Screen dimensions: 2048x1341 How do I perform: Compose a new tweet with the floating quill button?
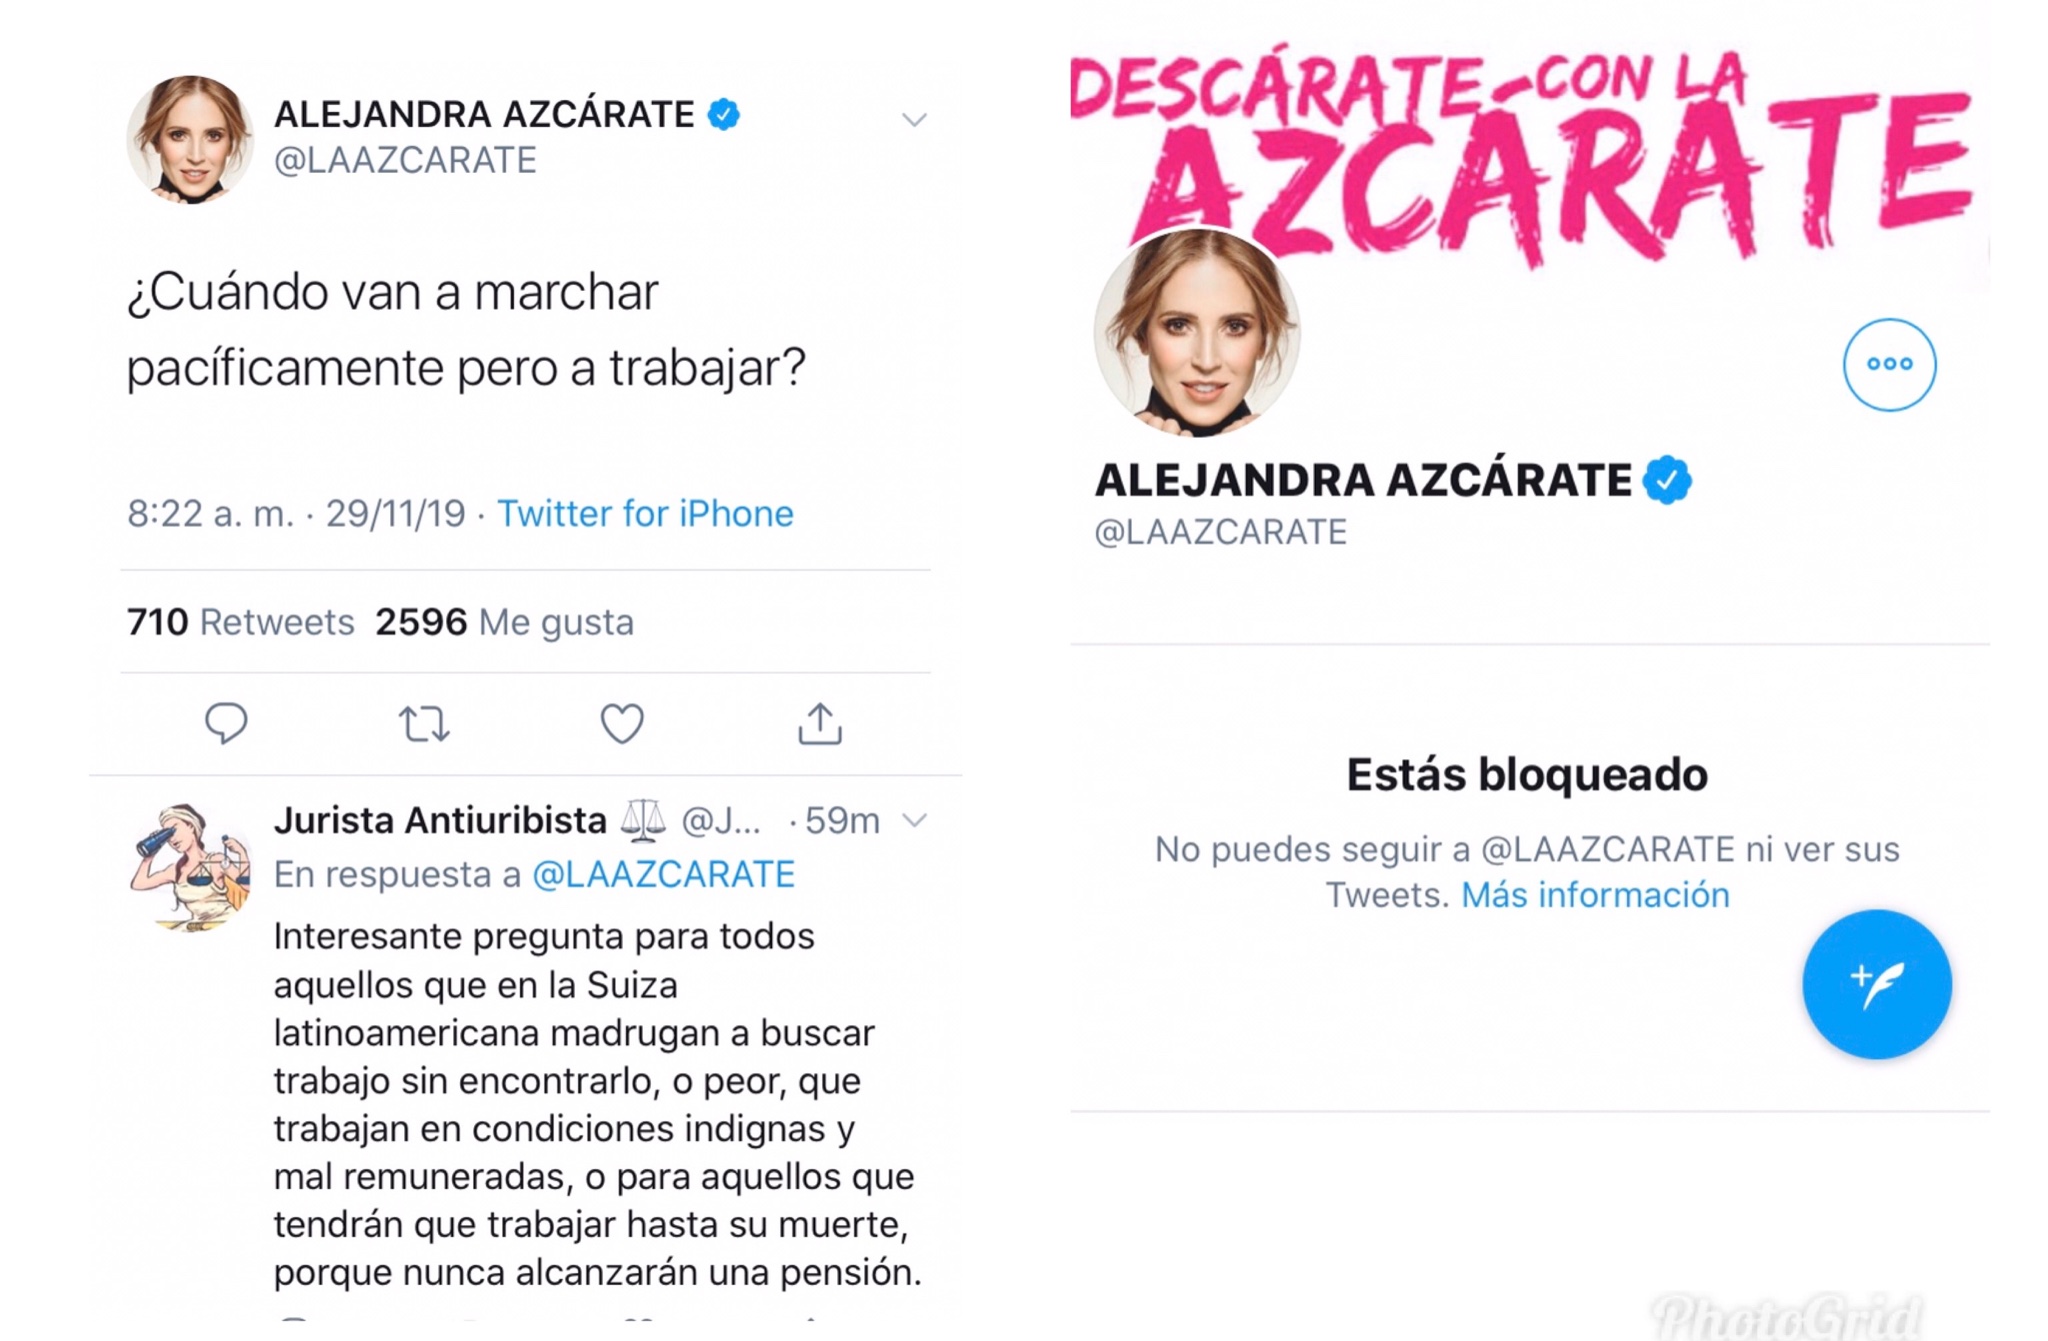1876,984
